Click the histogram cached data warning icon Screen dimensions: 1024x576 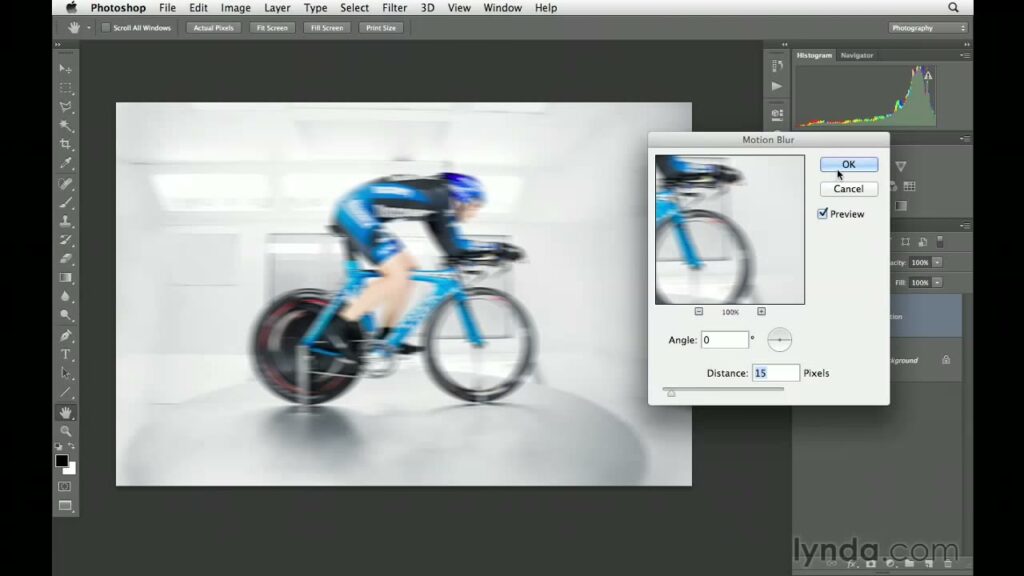tap(928, 75)
